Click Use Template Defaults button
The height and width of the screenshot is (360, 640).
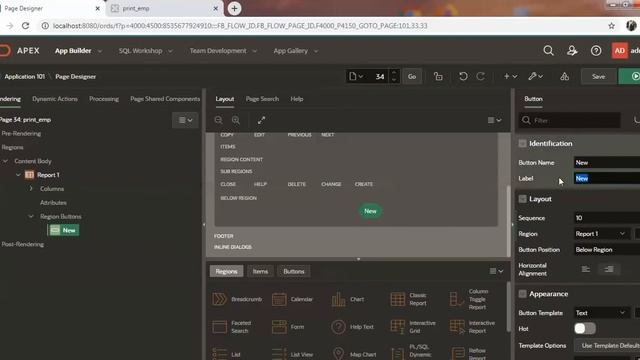pos(608,346)
